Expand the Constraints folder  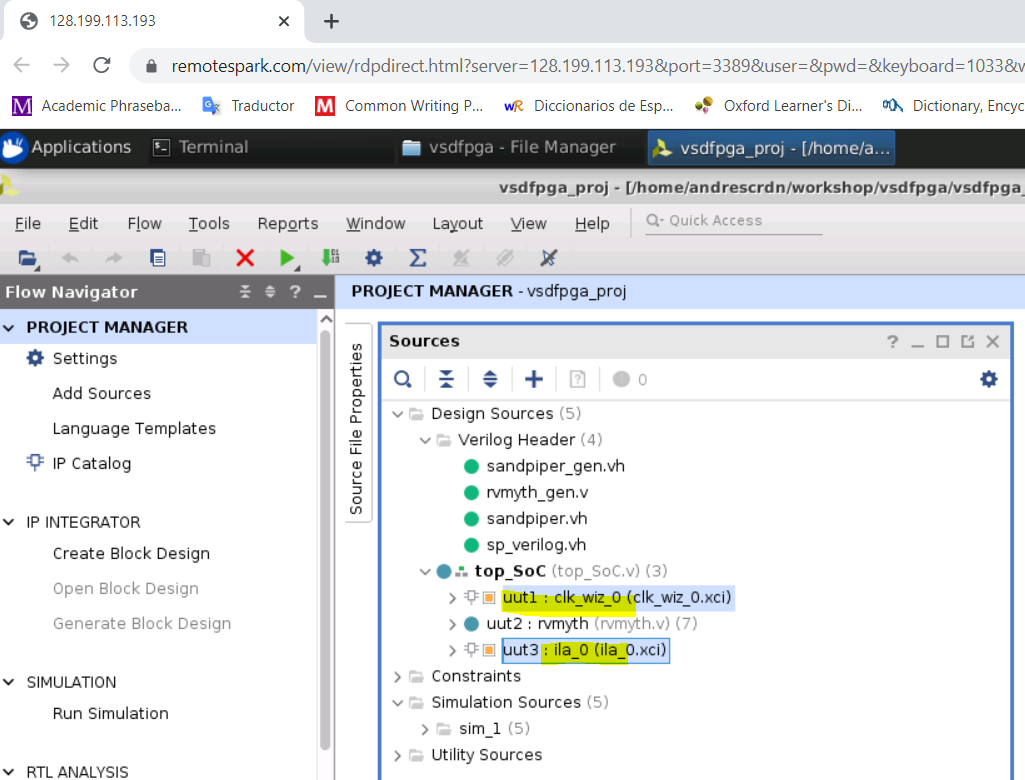tap(397, 677)
